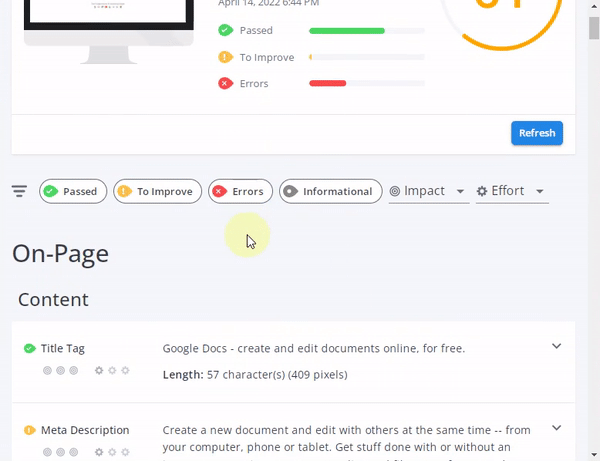This screenshot has height=461, width=600.
Task: Click the orange To Improve summary icon
Action: 225,57
